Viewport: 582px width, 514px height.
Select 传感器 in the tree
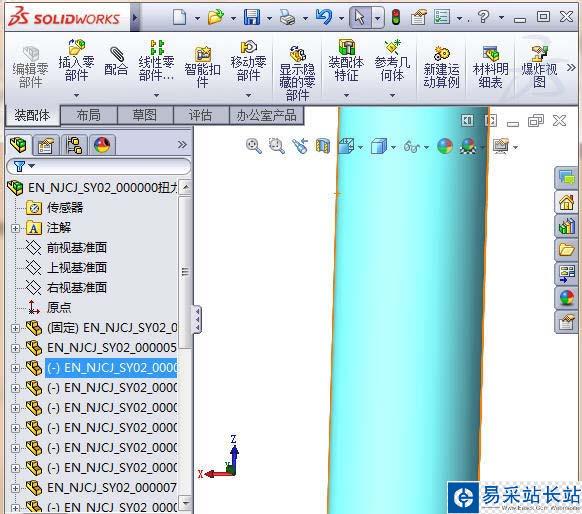54,207
